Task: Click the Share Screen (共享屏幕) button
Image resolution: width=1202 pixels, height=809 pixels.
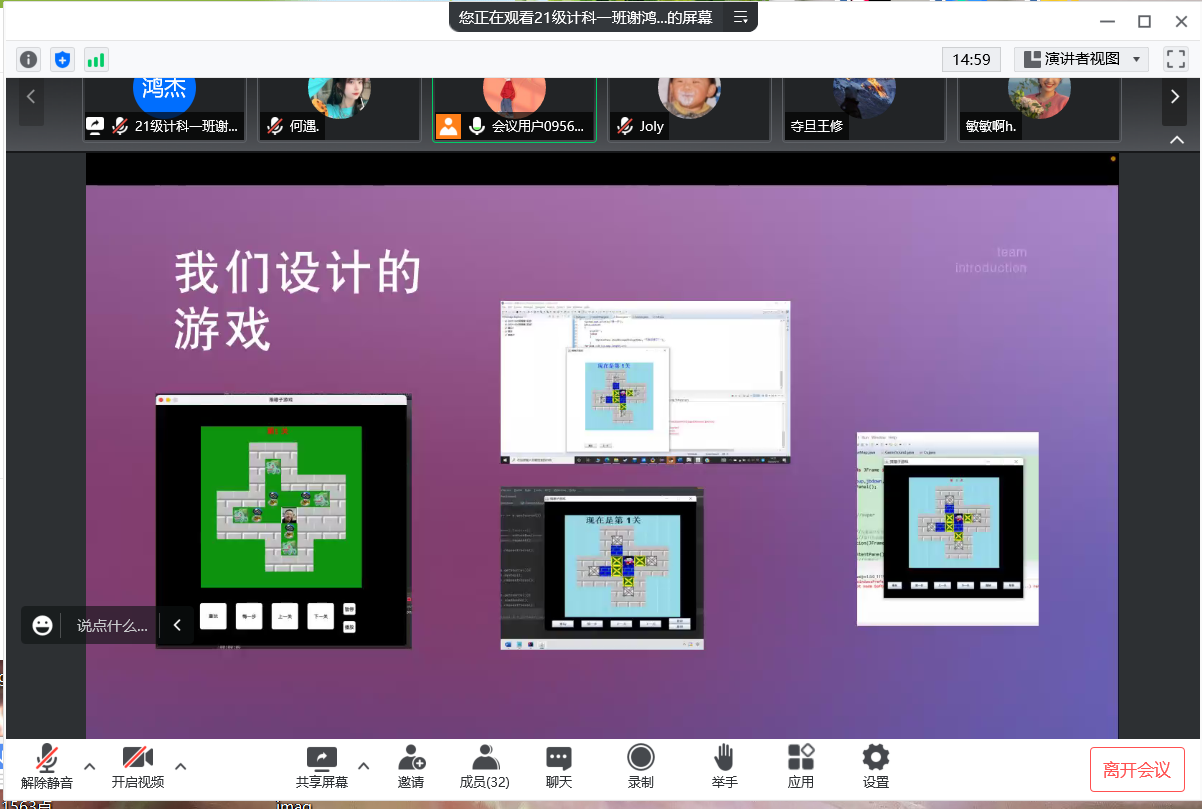Action: (x=322, y=766)
